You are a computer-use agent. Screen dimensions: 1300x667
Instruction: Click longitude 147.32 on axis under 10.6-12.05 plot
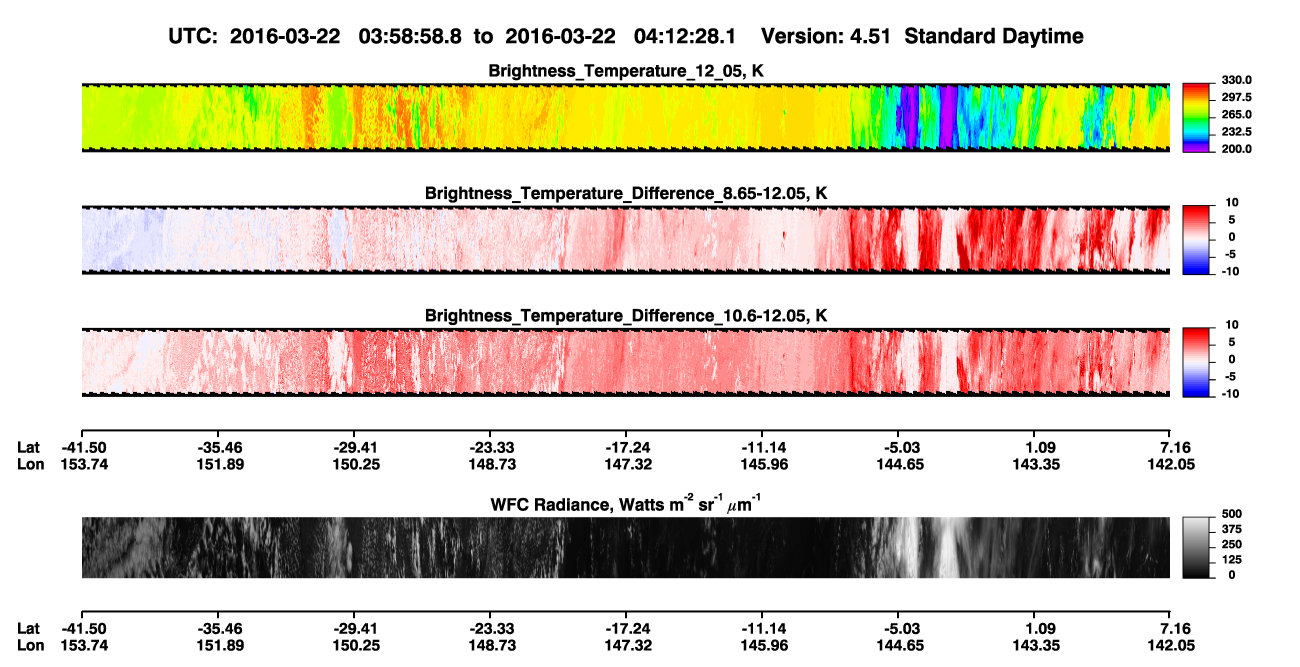[626, 465]
